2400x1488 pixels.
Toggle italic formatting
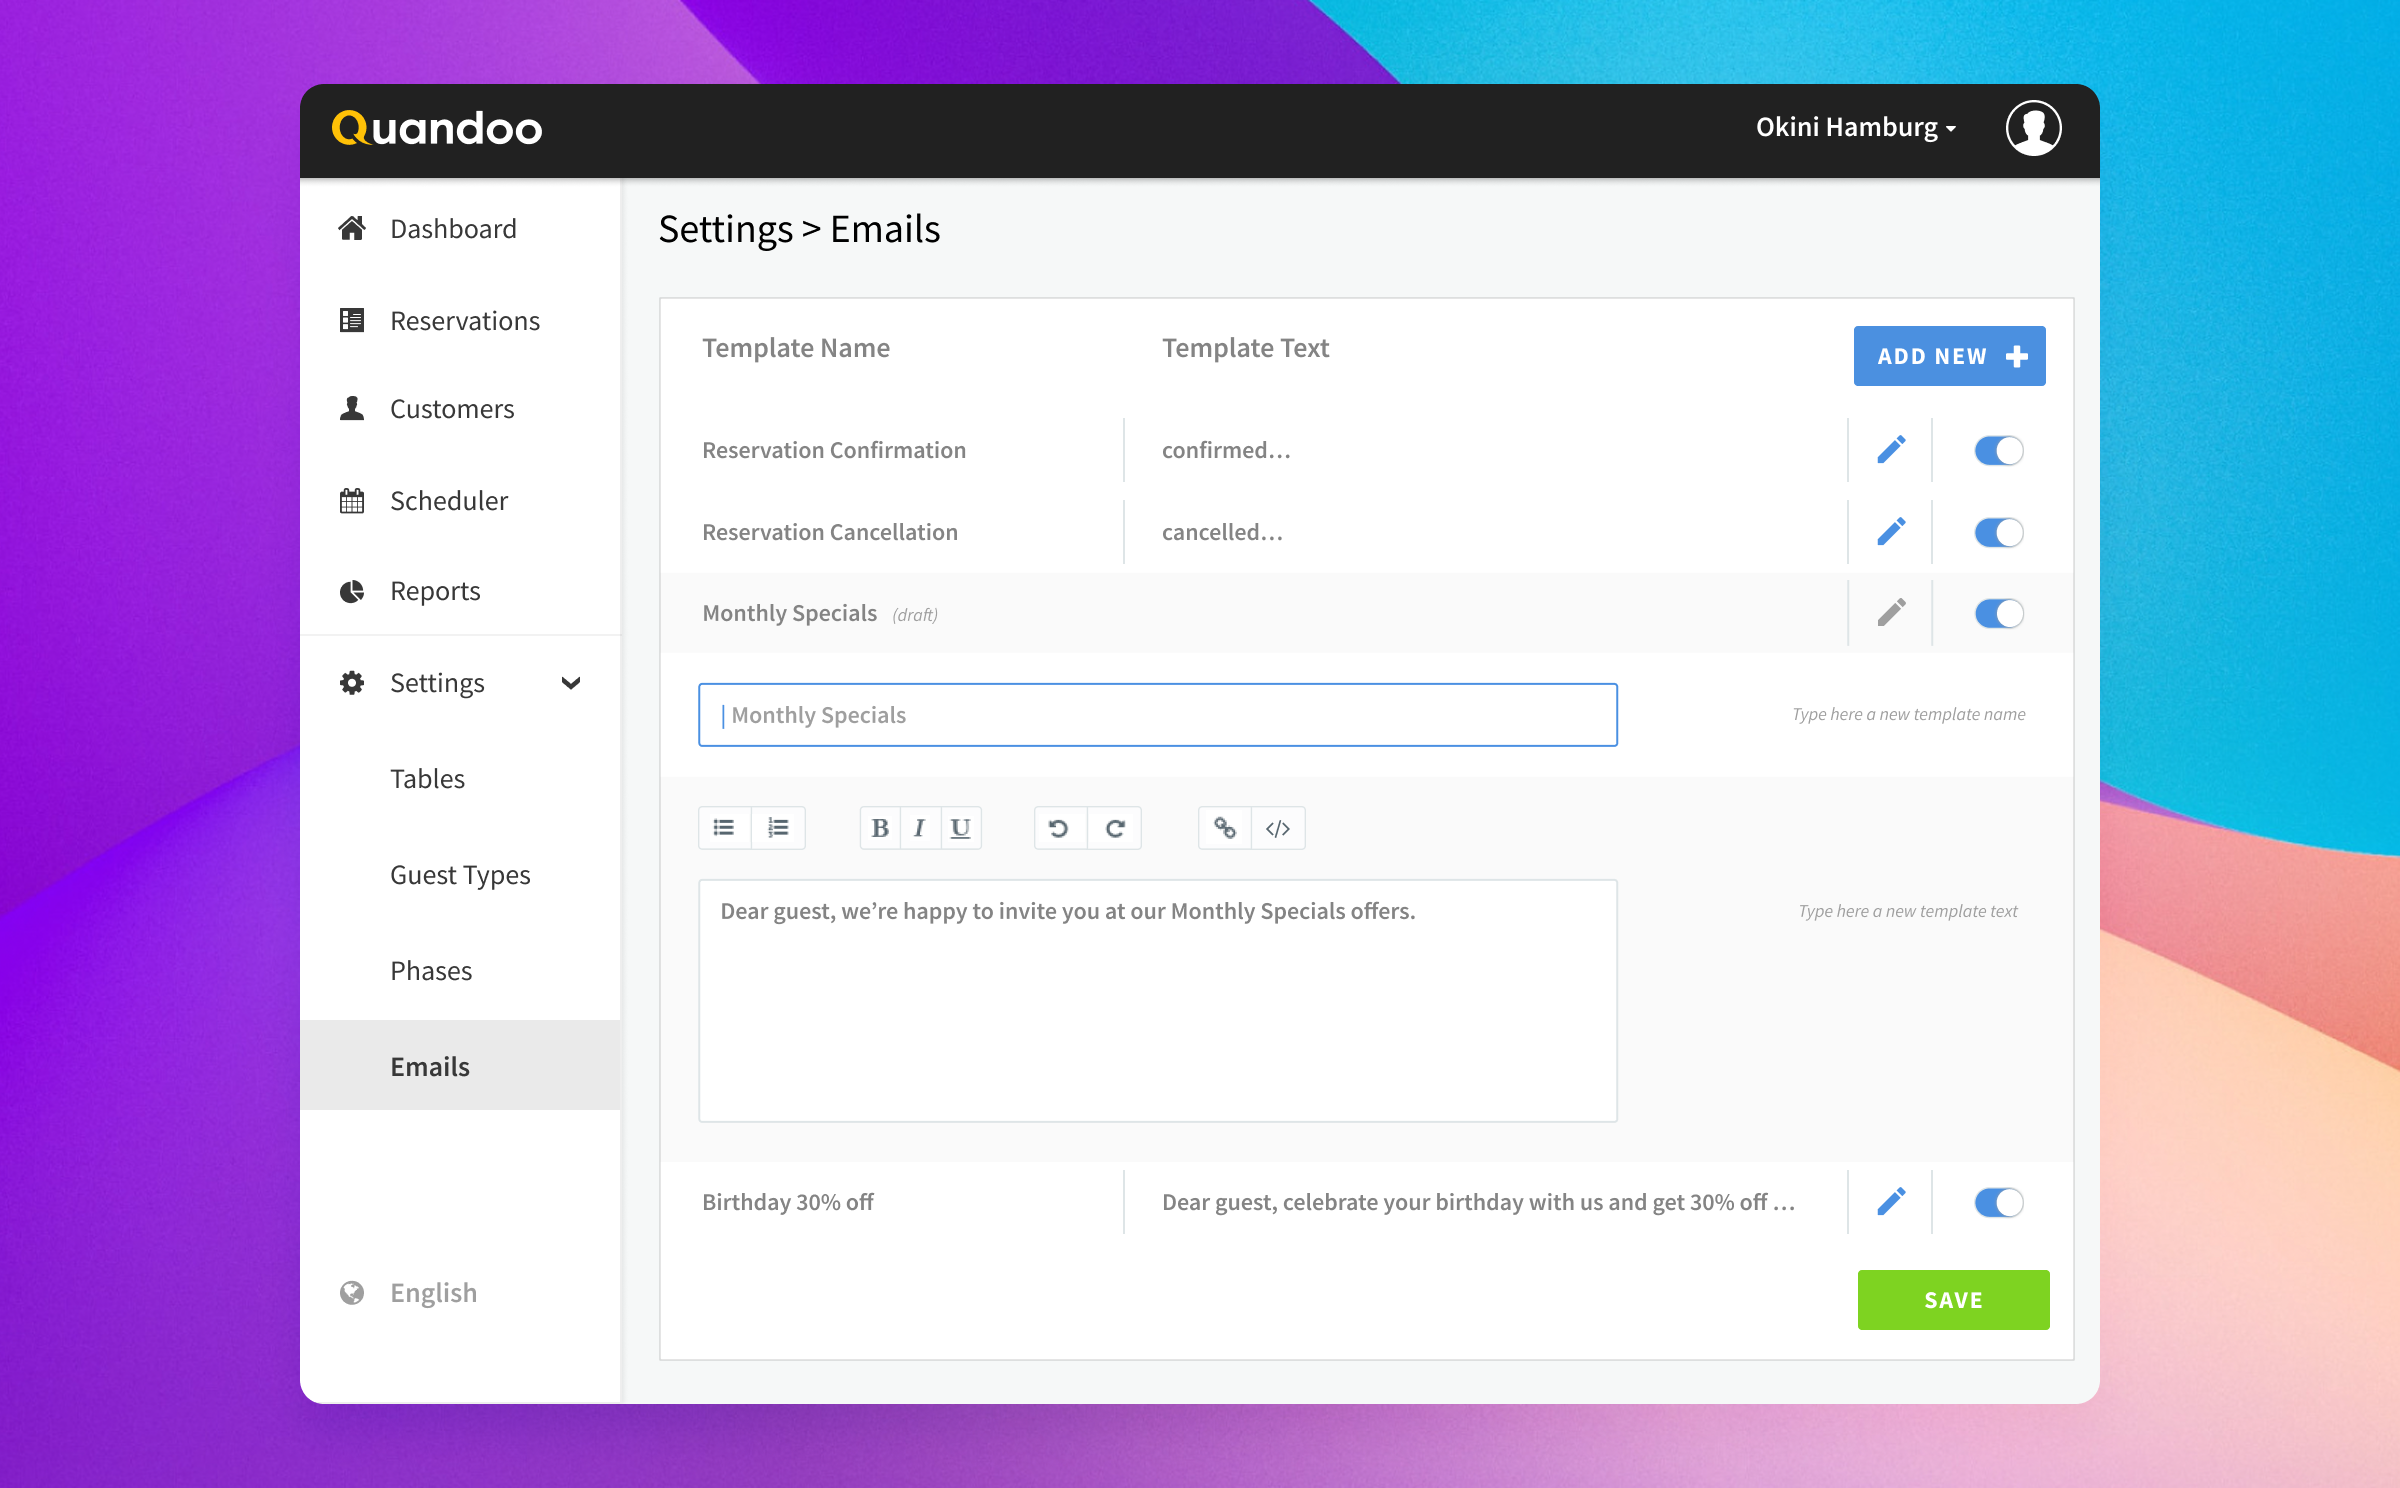(920, 828)
